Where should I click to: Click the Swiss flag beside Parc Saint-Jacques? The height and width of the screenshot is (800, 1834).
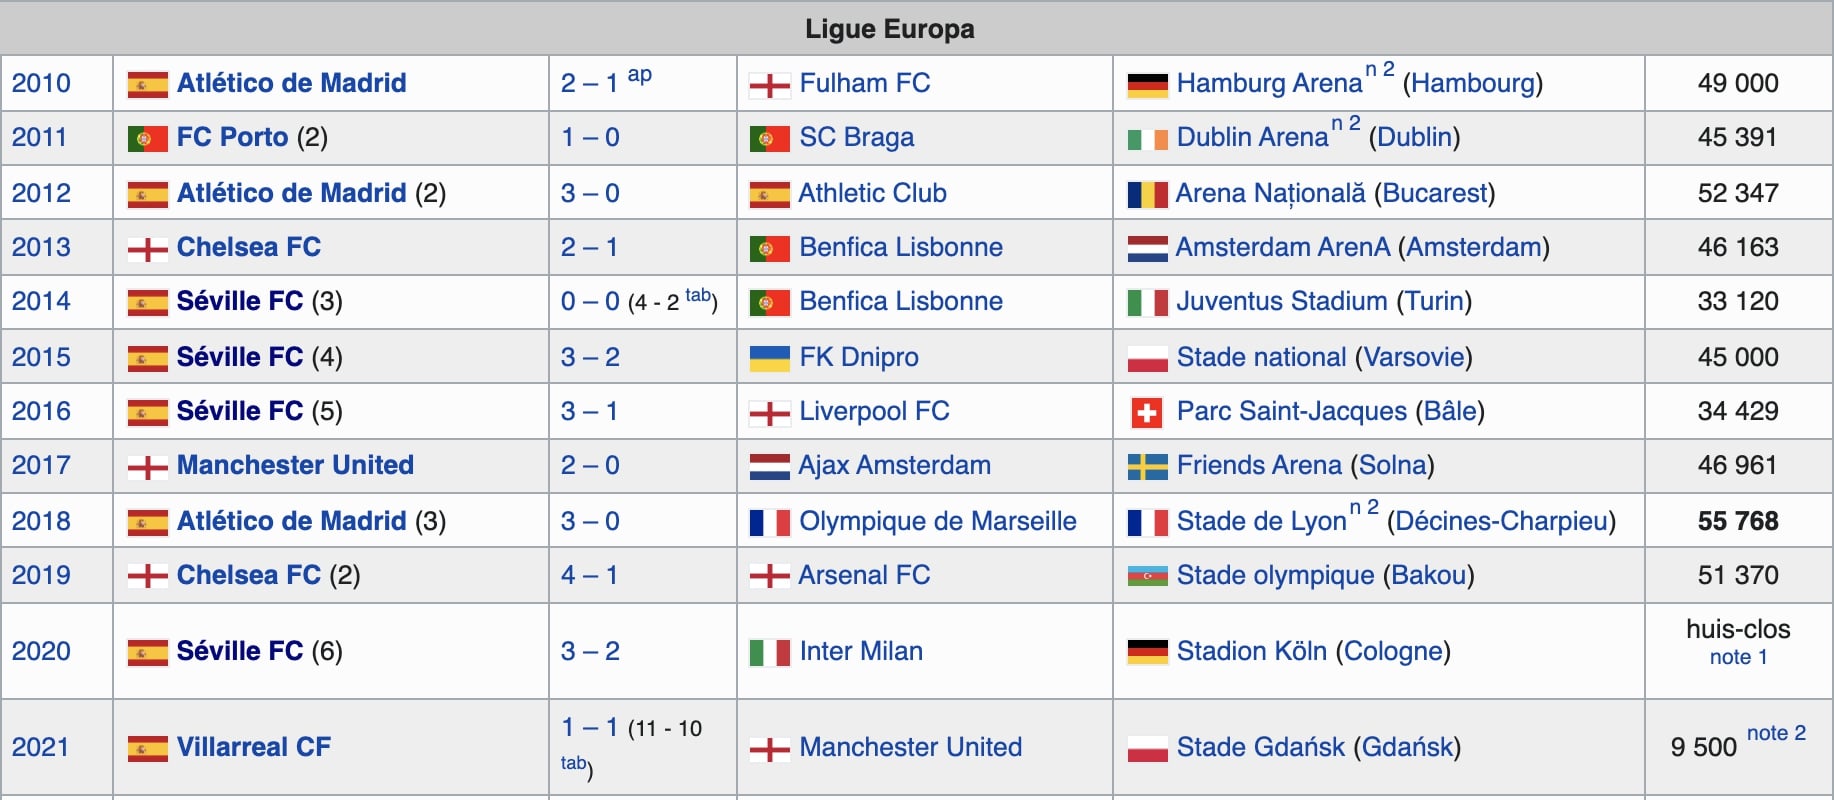1146,412
